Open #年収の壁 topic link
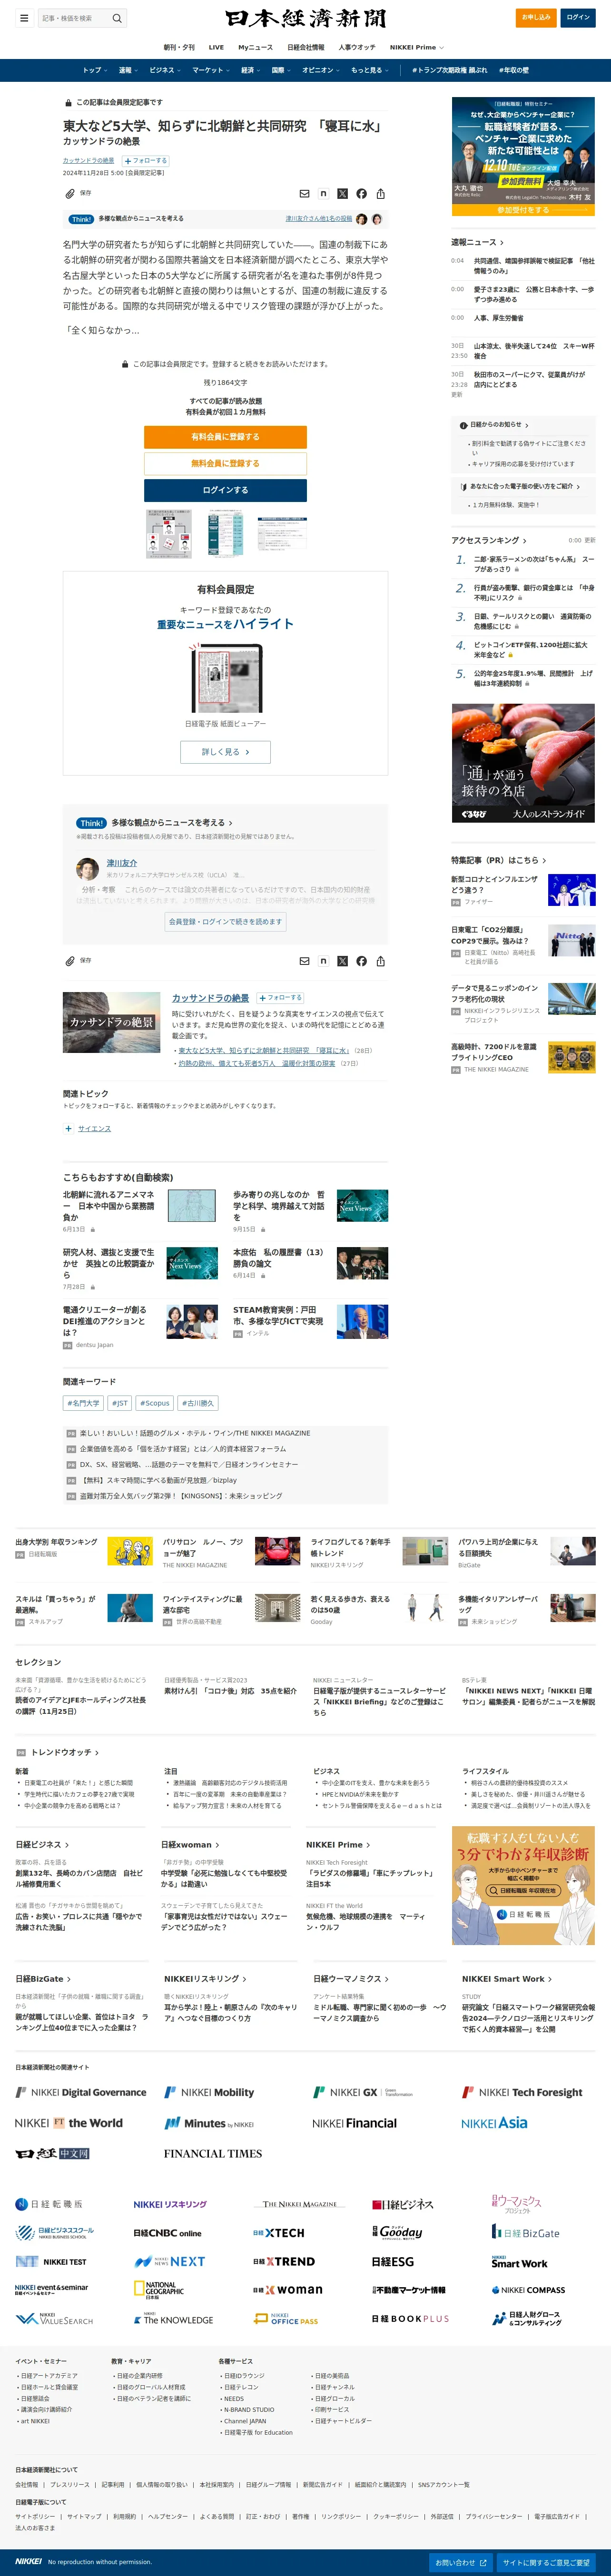 pos(515,70)
